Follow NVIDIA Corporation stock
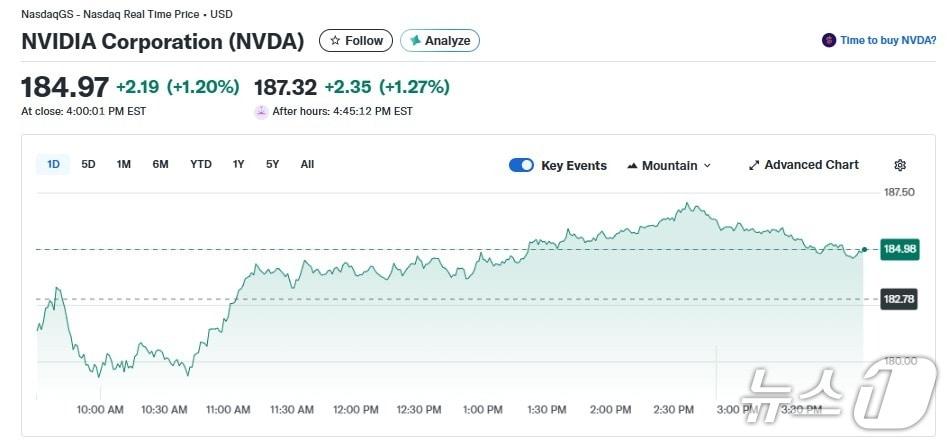Image resolution: width=952 pixels, height=444 pixels. [355, 41]
